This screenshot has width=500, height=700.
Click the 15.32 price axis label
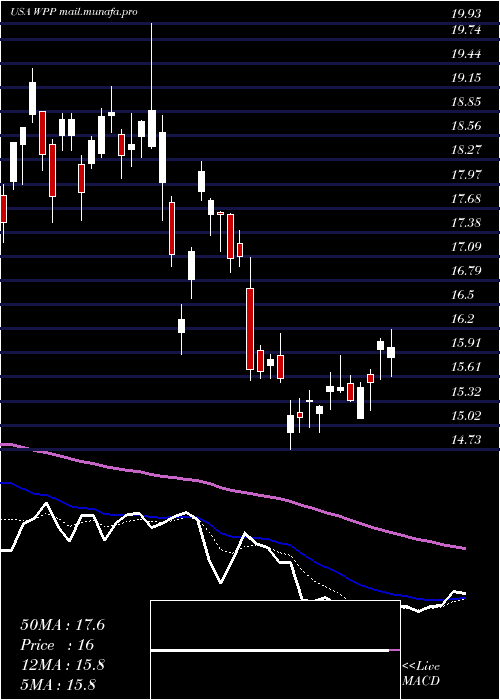pos(466,392)
